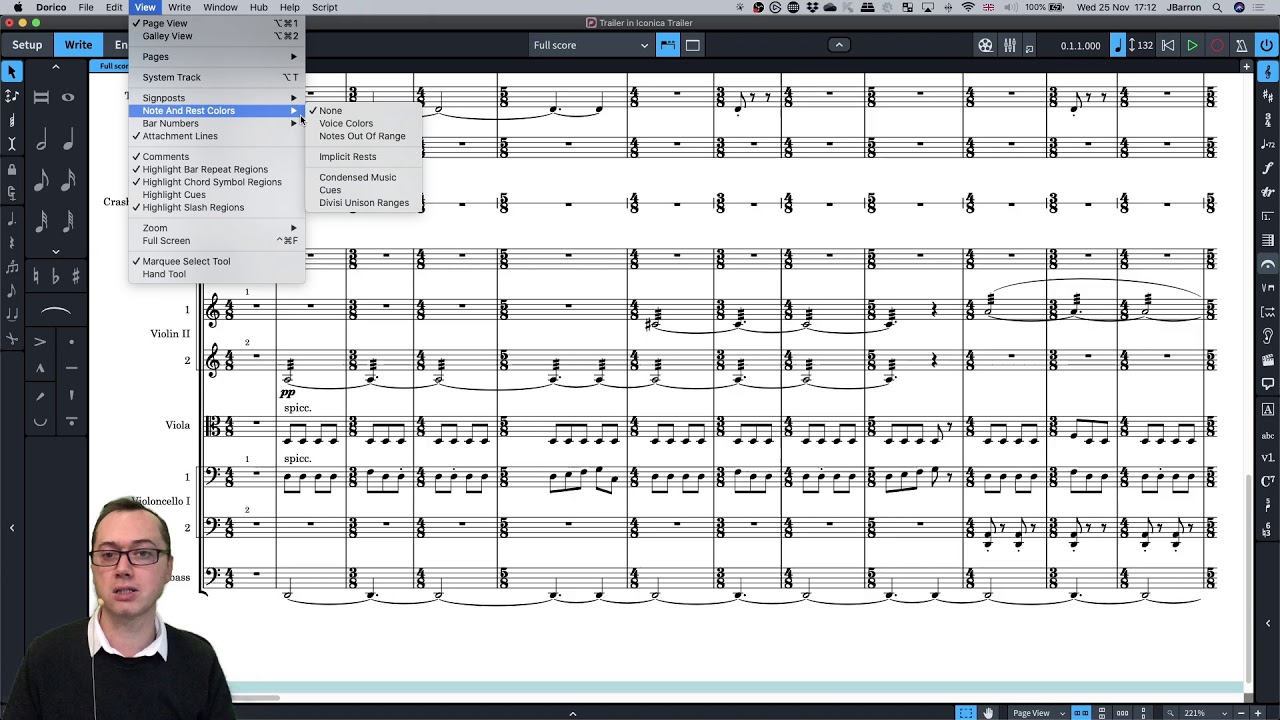The image size is (1280, 720).
Task: Open the Dynamics panel forte icon
Action: (x=1268, y=168)
